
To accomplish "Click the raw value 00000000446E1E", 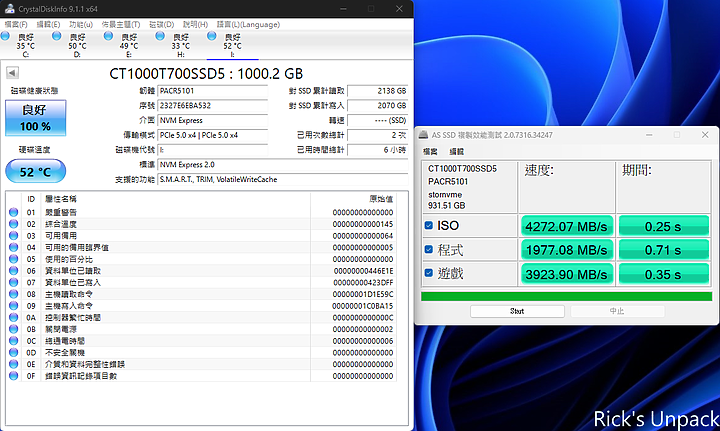I will (363, 271).
